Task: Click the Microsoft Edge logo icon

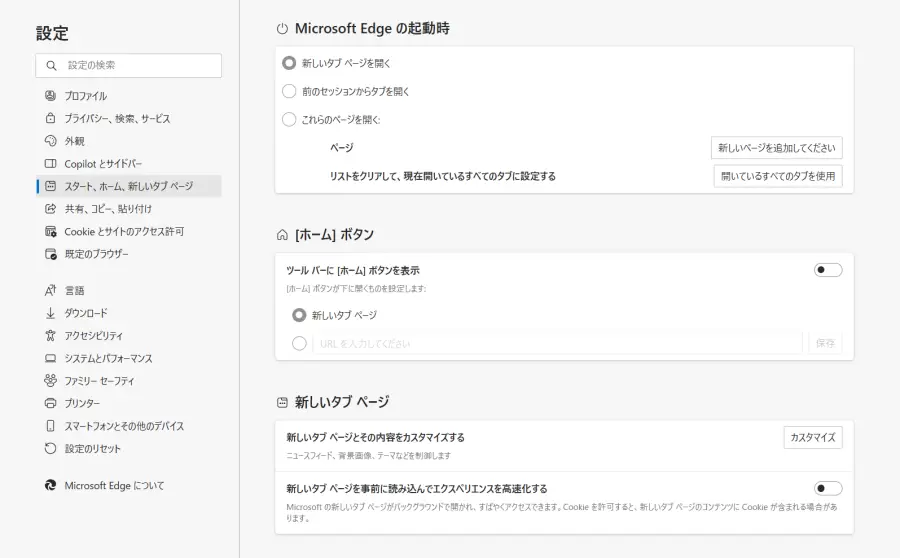Action: 51,485
